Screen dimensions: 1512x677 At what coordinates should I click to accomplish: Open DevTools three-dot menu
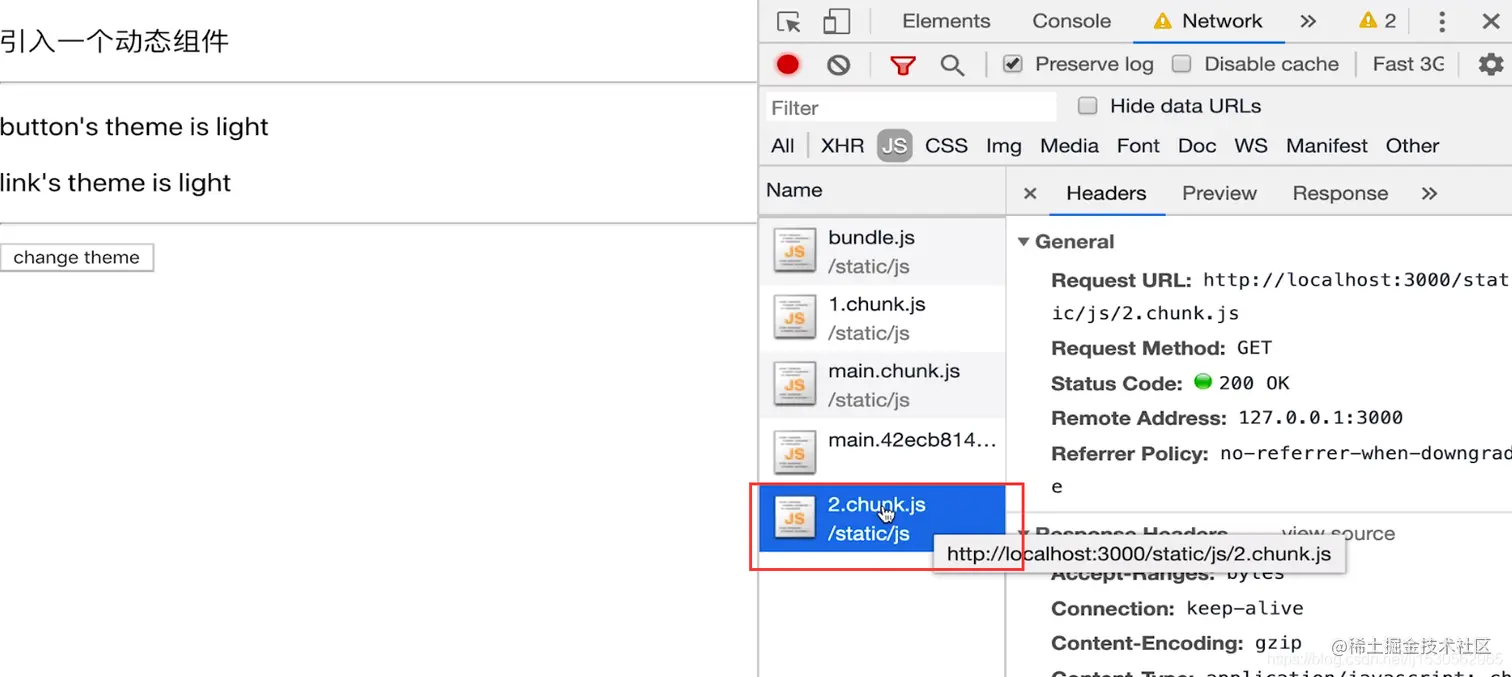click(x=1441, y=21)
